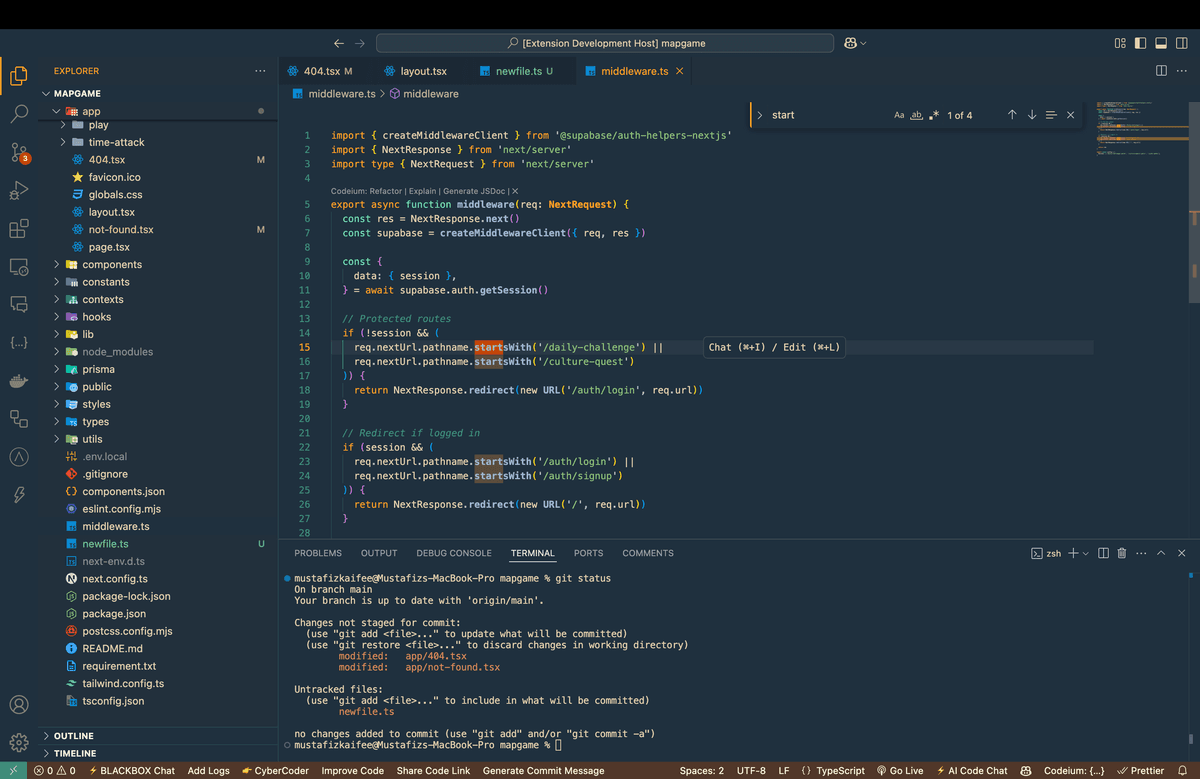Toggle Find in Selection

tap(1051, 115)
